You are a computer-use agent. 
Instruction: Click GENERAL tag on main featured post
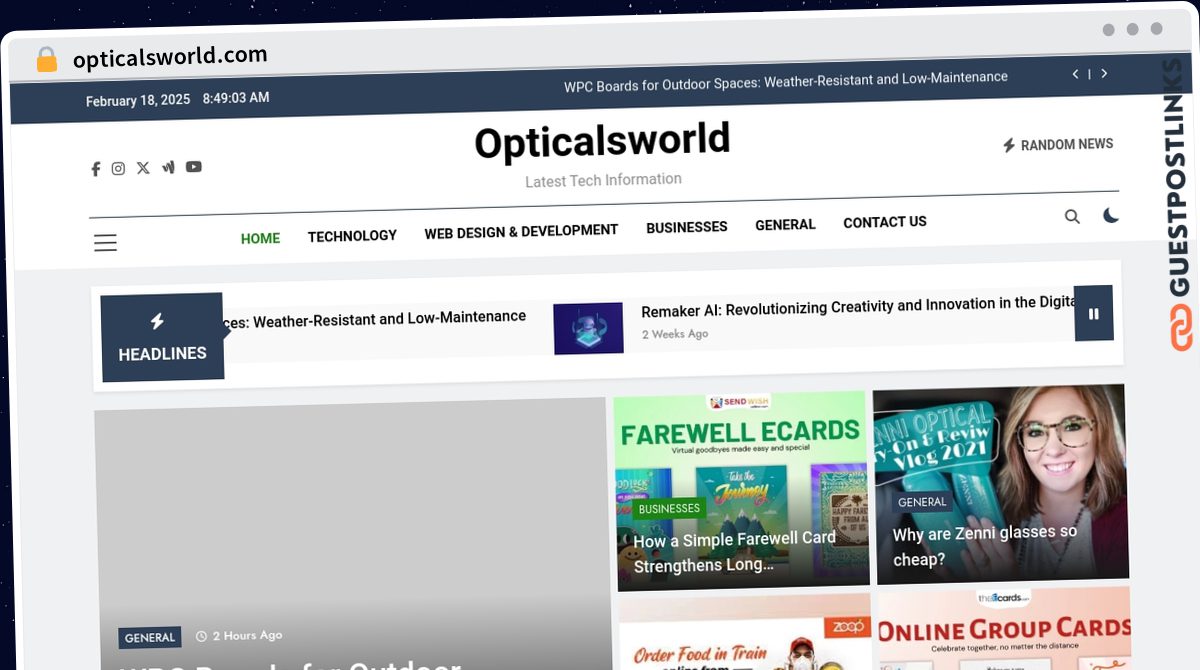coord(150,637)
